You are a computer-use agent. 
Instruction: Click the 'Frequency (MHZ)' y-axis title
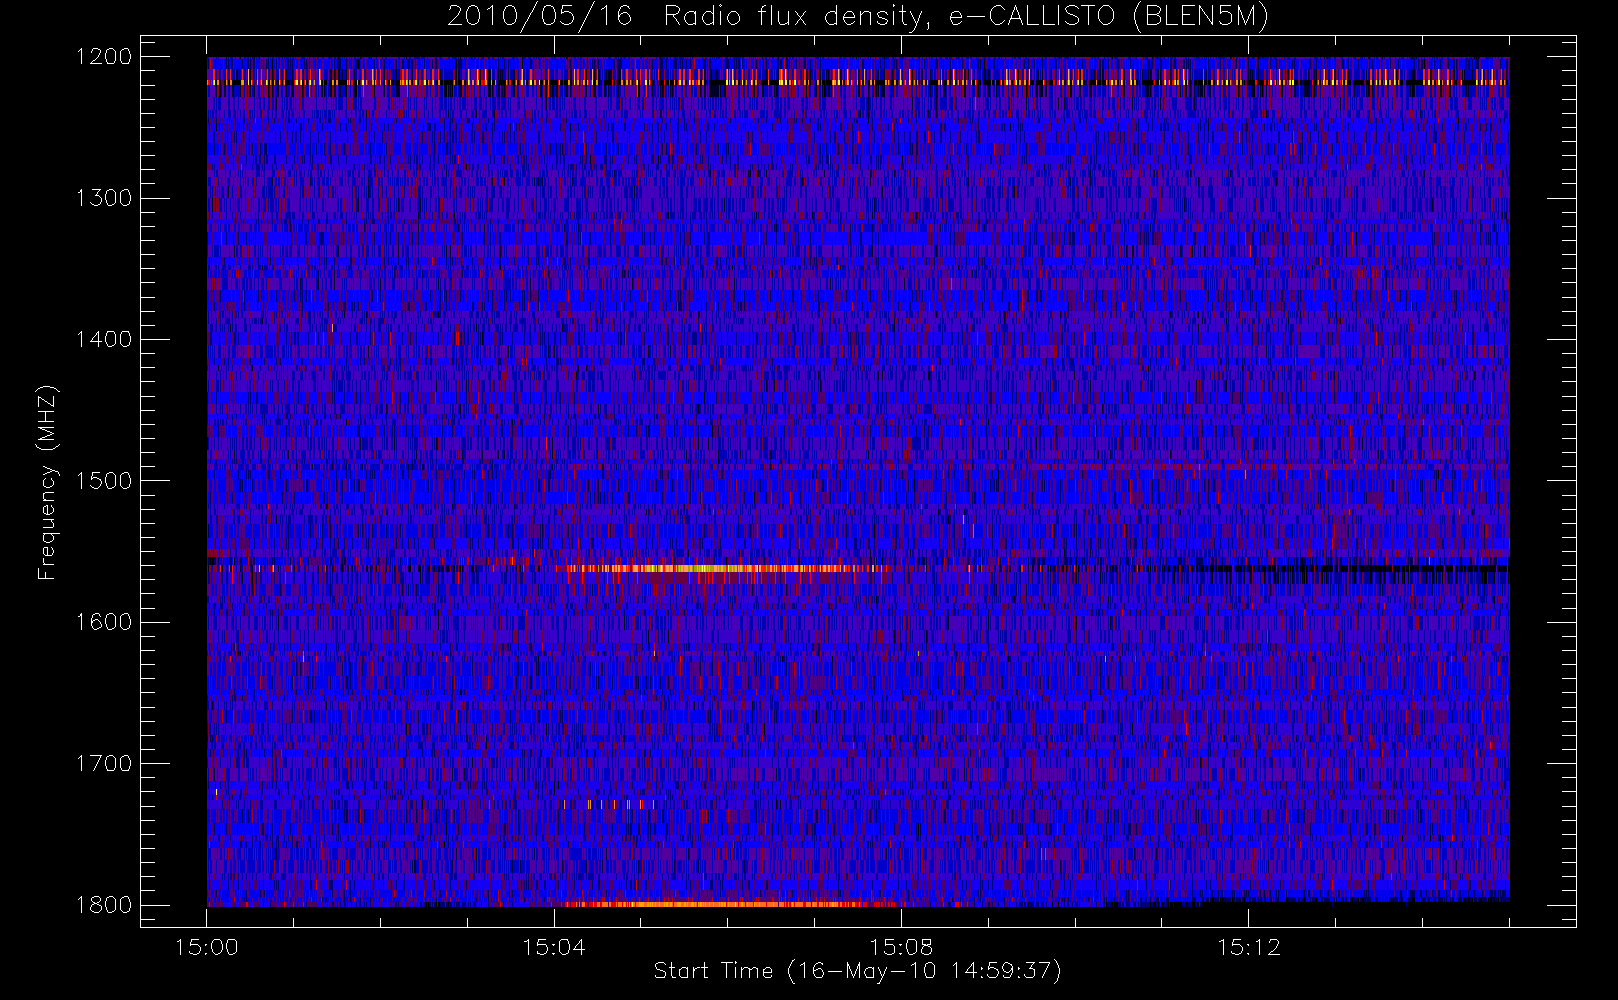click(x=47, y=482)
